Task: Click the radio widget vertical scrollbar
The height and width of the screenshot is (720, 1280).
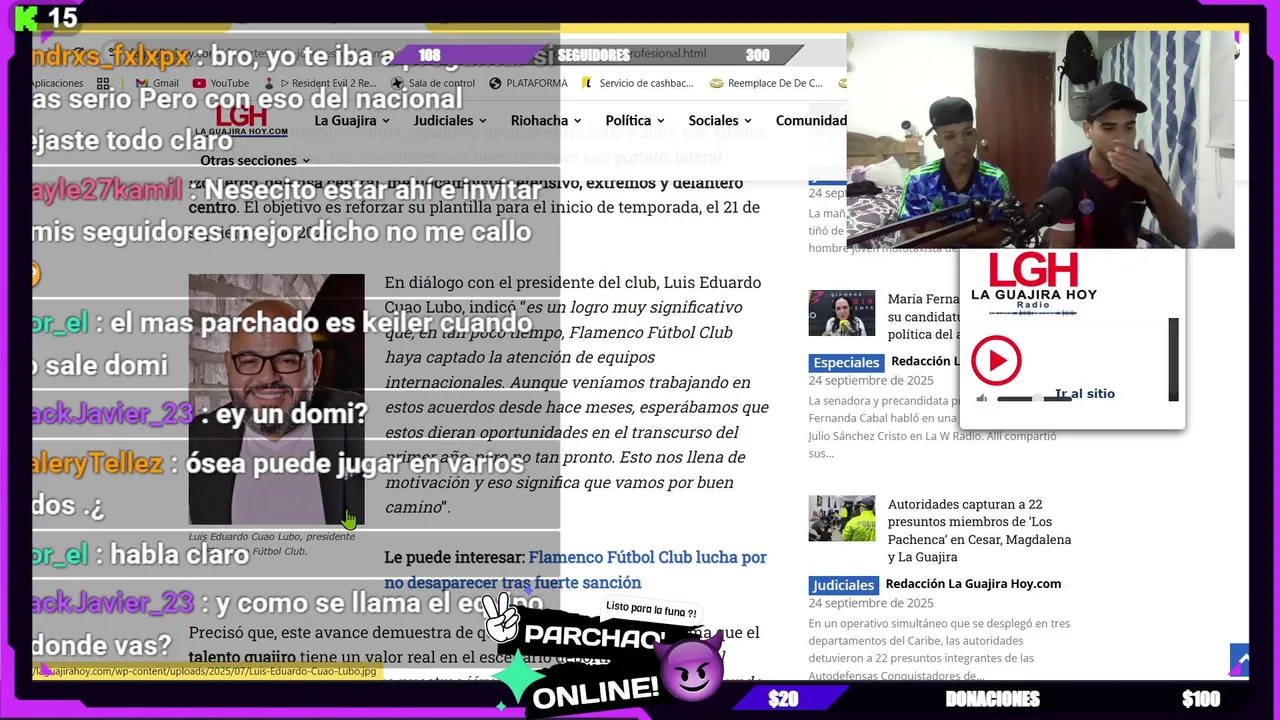Action: pyautogui.click(x=1174, y=359)
